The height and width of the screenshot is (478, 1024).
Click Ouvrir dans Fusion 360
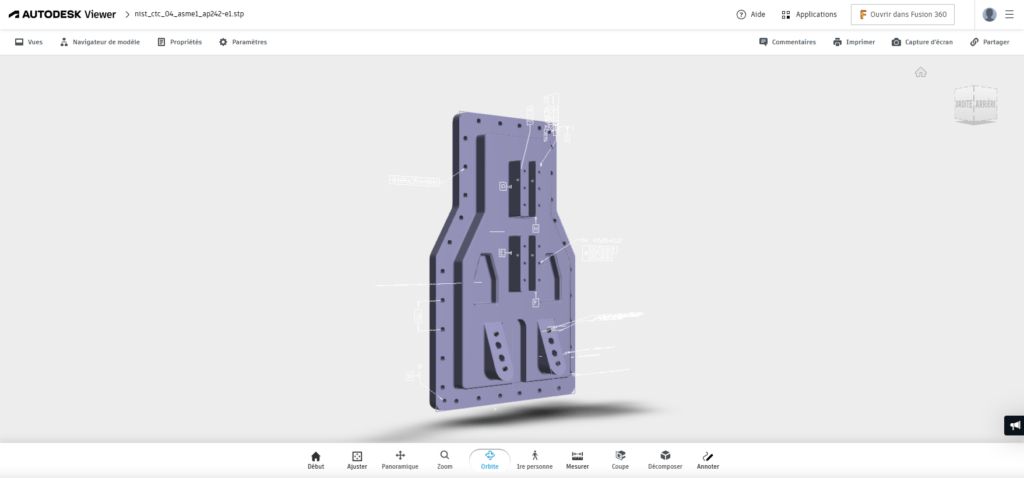click(903, 14)
